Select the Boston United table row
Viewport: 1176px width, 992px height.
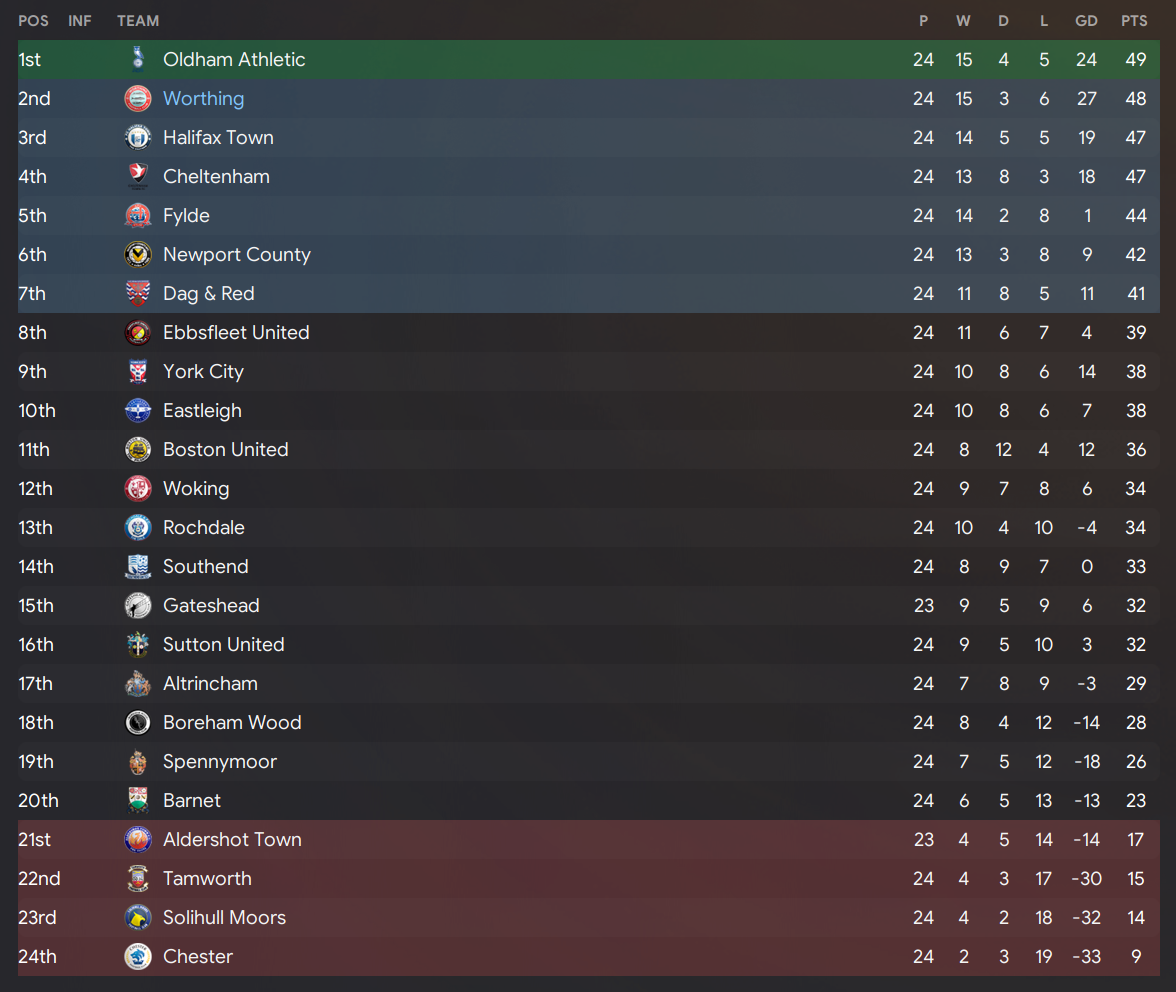tap(589, 449)
